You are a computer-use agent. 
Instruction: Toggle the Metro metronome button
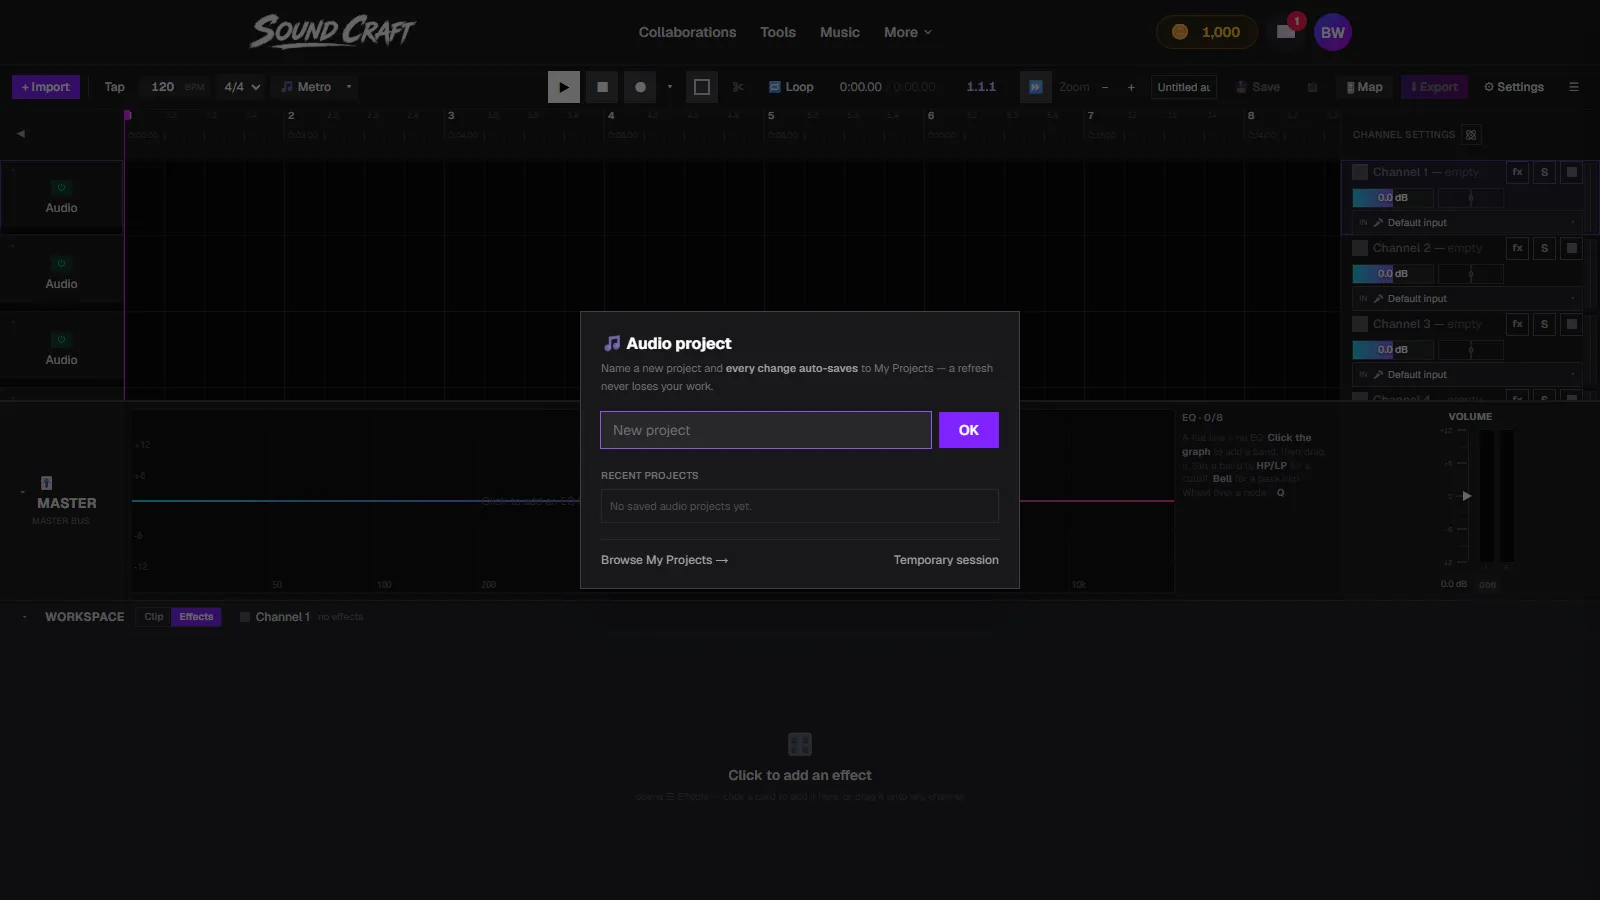[x=306, y=87]
